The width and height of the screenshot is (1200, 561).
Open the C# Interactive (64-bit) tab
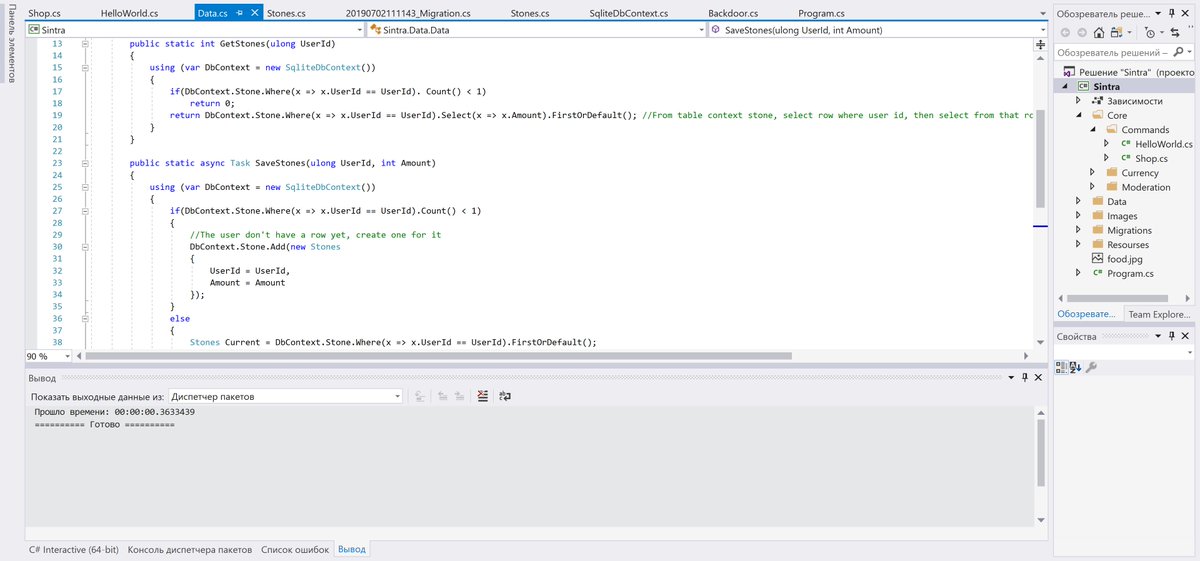[73, 550]
